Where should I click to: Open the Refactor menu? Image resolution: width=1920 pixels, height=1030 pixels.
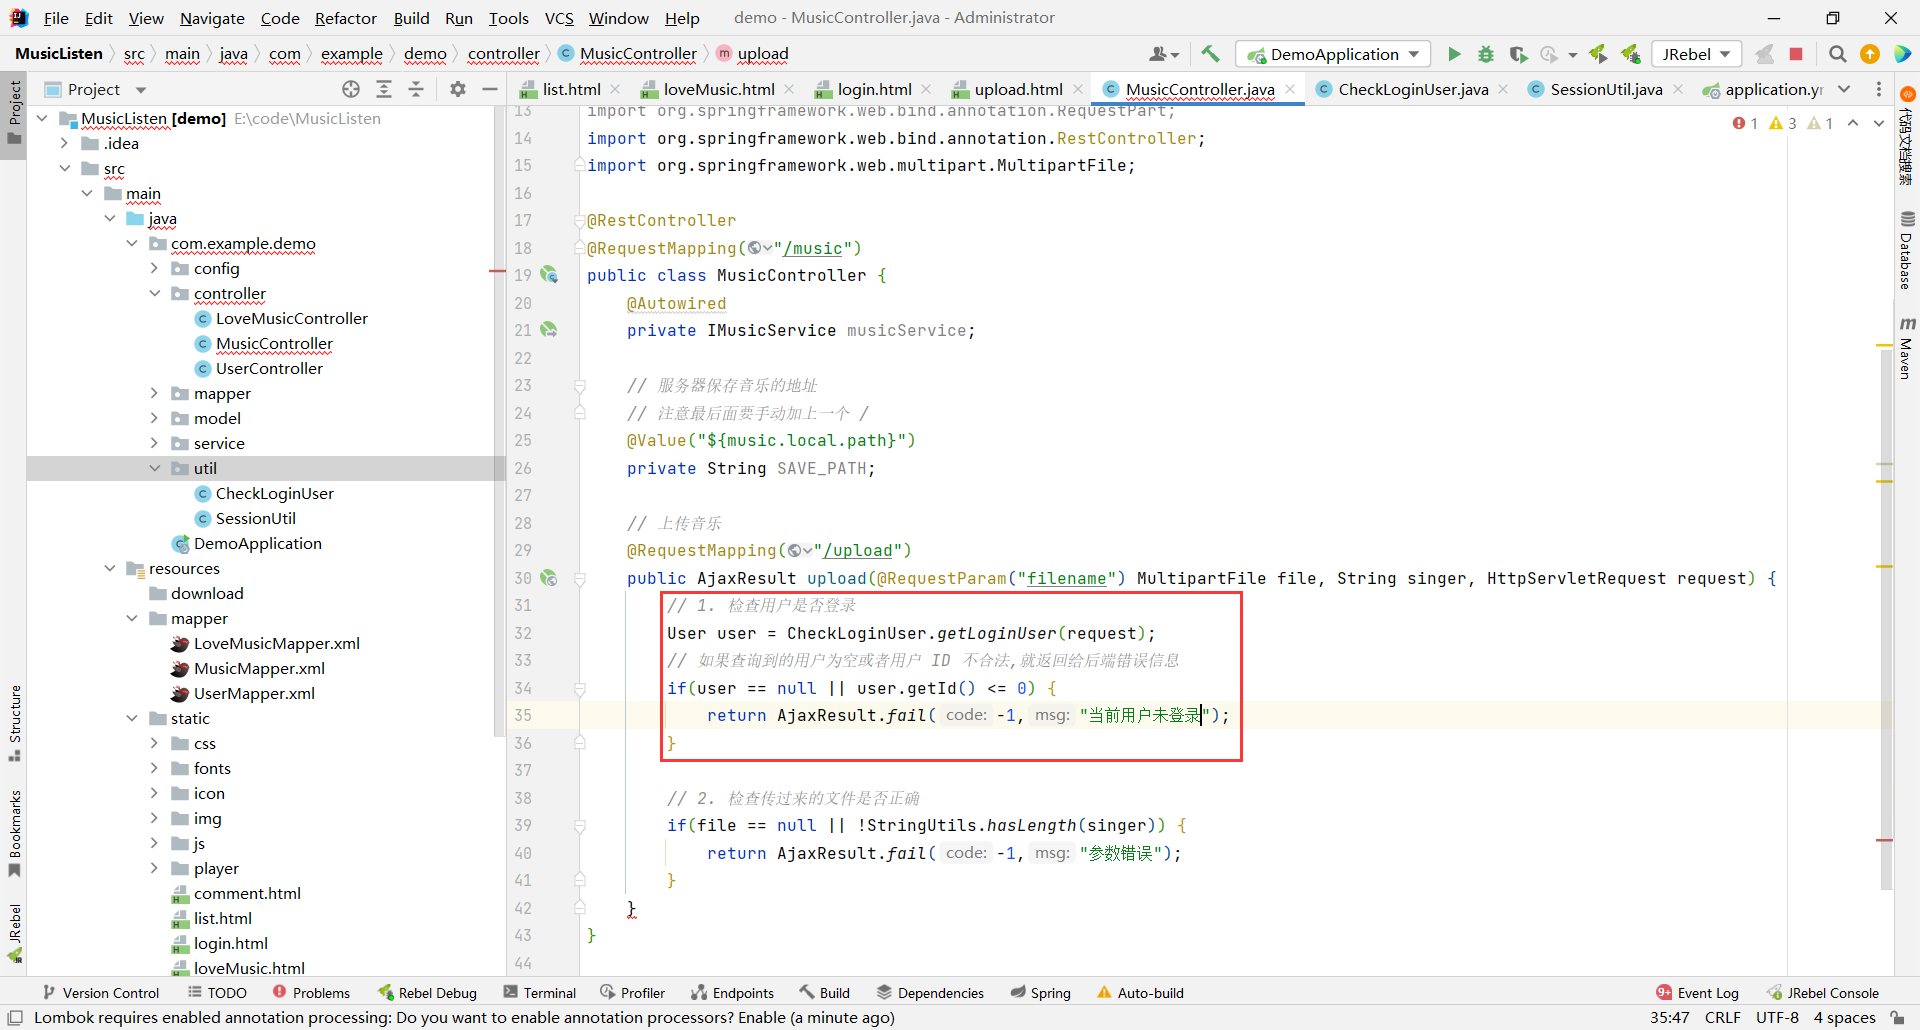(x=345, y=18)
